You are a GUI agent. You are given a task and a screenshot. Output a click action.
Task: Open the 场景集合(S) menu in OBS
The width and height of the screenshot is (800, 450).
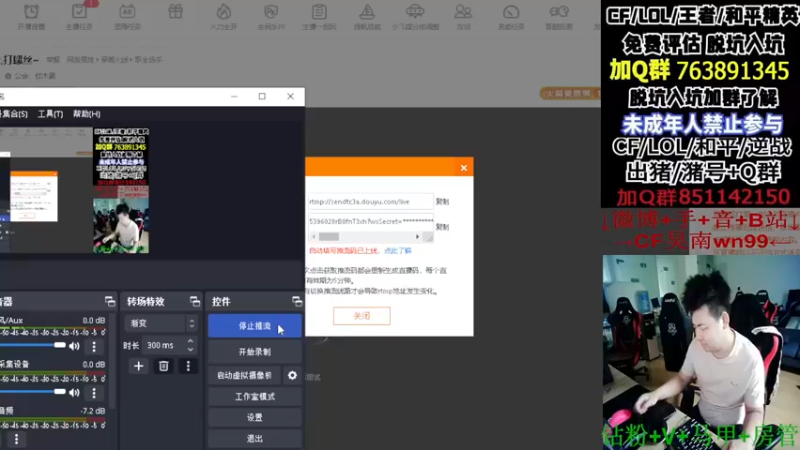tap(14, 114)
